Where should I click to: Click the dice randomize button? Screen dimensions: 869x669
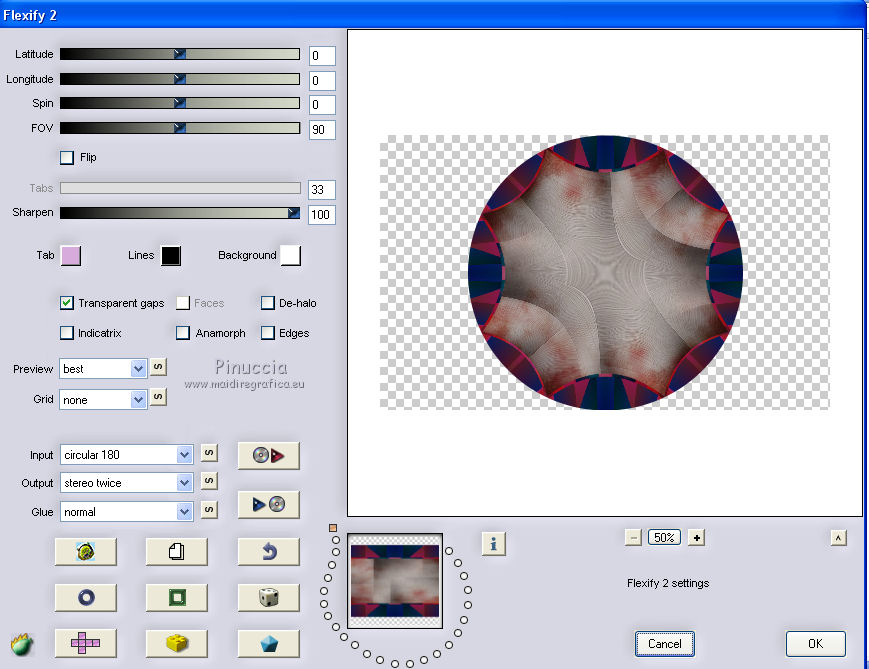pyautogui.click(x=269, y=597)
